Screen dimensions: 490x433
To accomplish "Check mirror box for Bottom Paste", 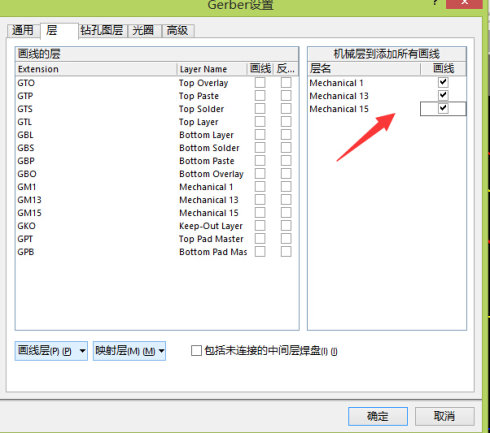I will coord(286,161).
